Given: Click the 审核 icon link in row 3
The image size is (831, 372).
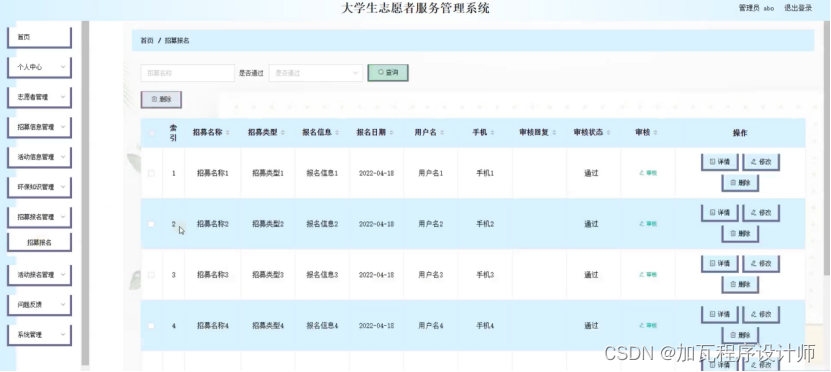Looking at the screenshot, I should 648,275.
